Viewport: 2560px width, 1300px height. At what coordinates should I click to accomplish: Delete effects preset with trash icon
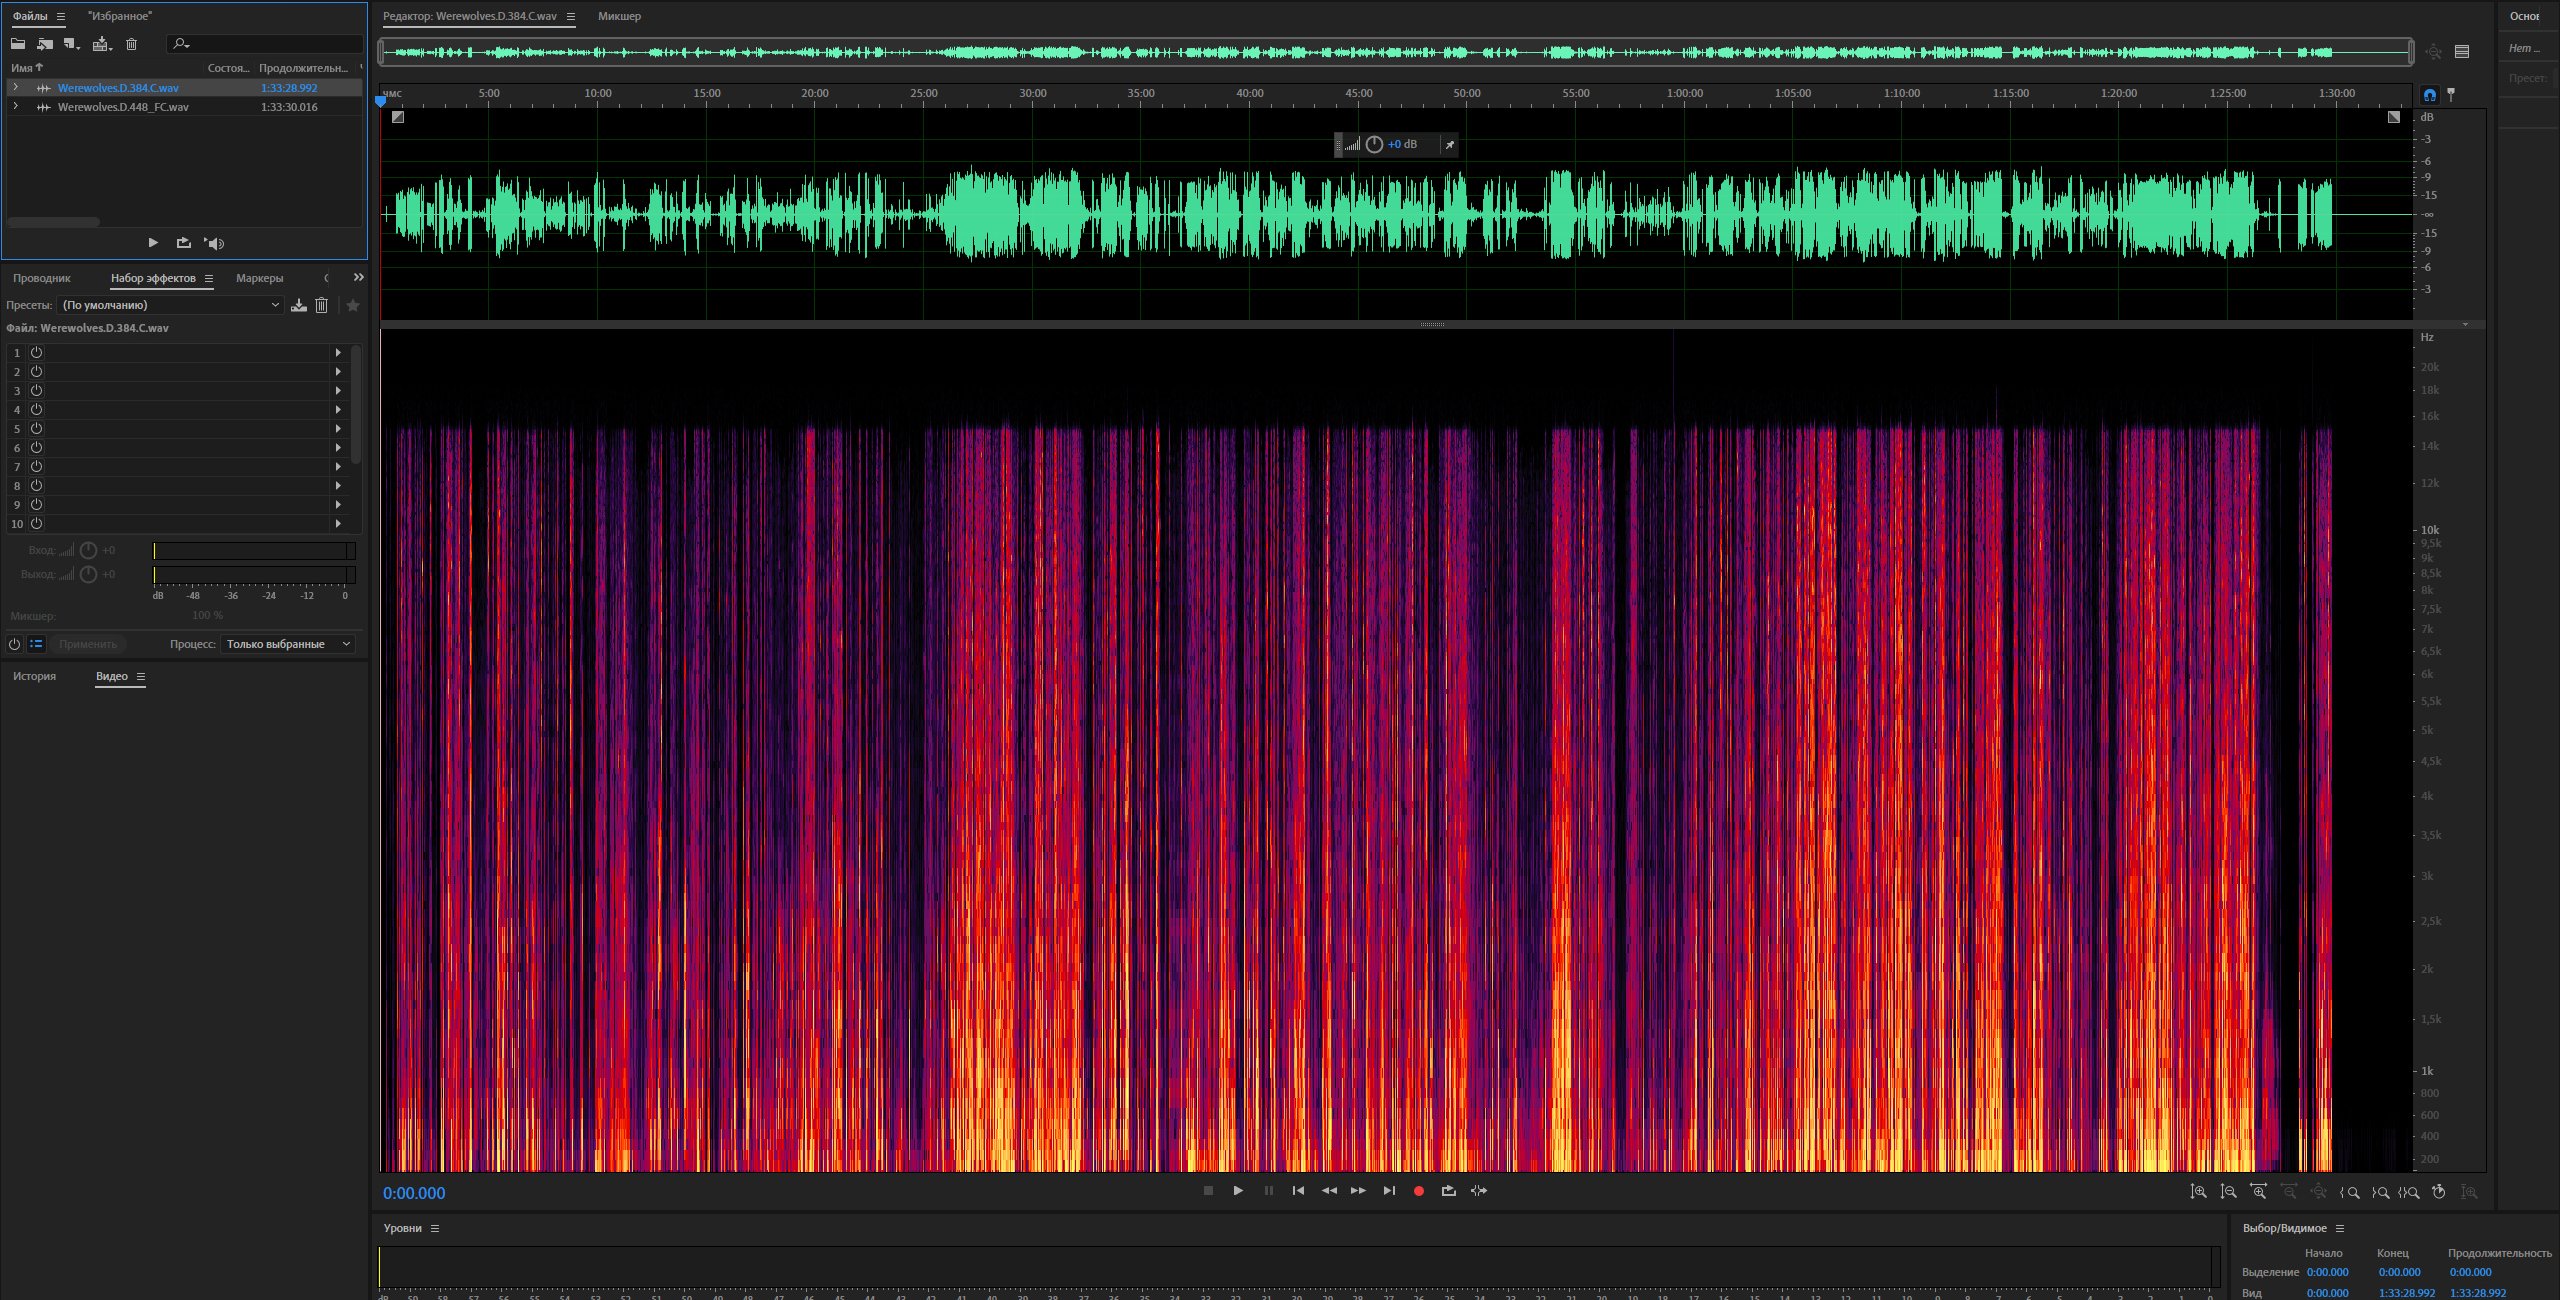point(321,305)
